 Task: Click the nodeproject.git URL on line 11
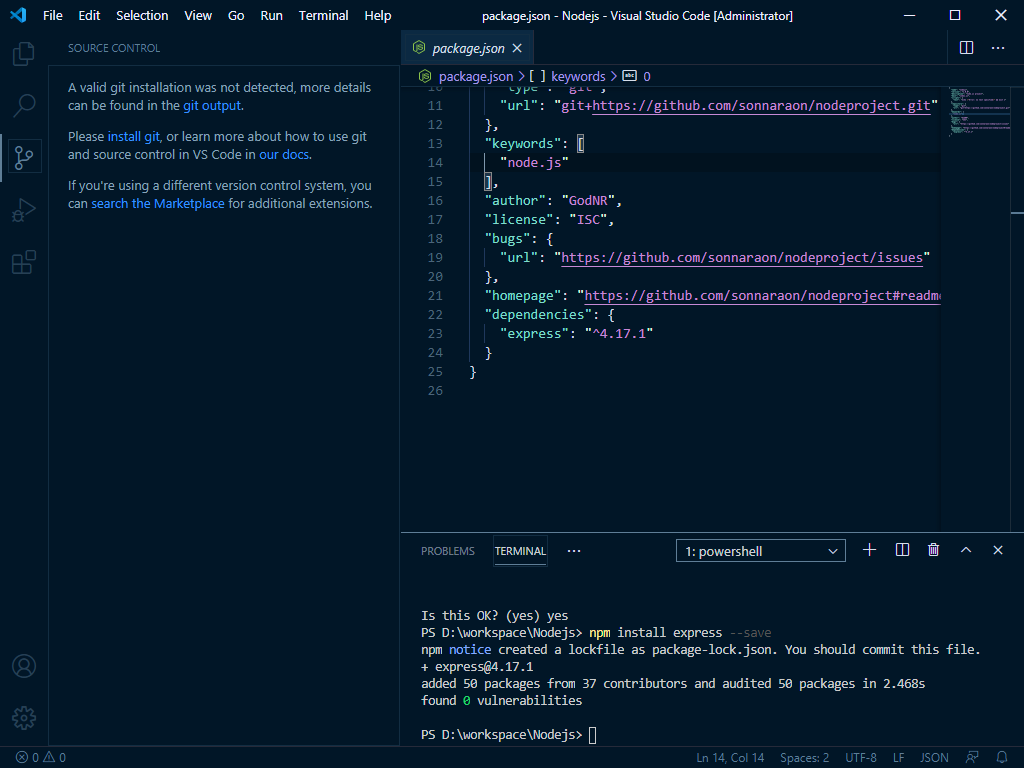pos(761,105)
